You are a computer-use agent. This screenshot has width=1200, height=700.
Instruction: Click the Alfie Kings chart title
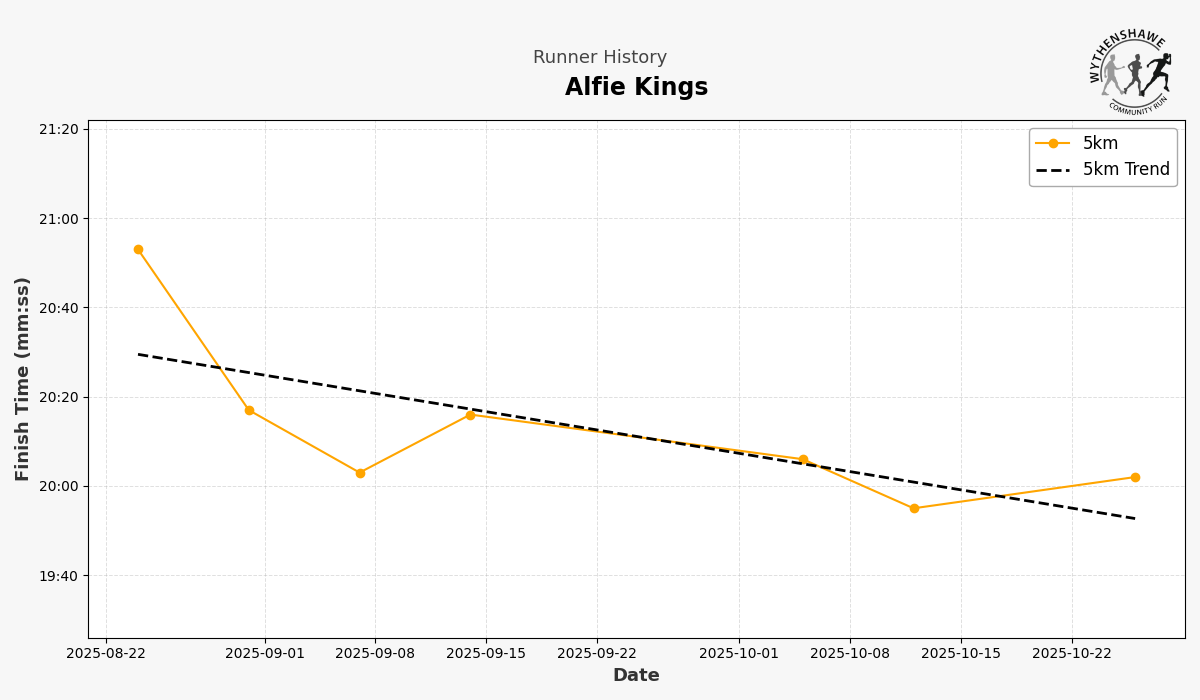636,88
